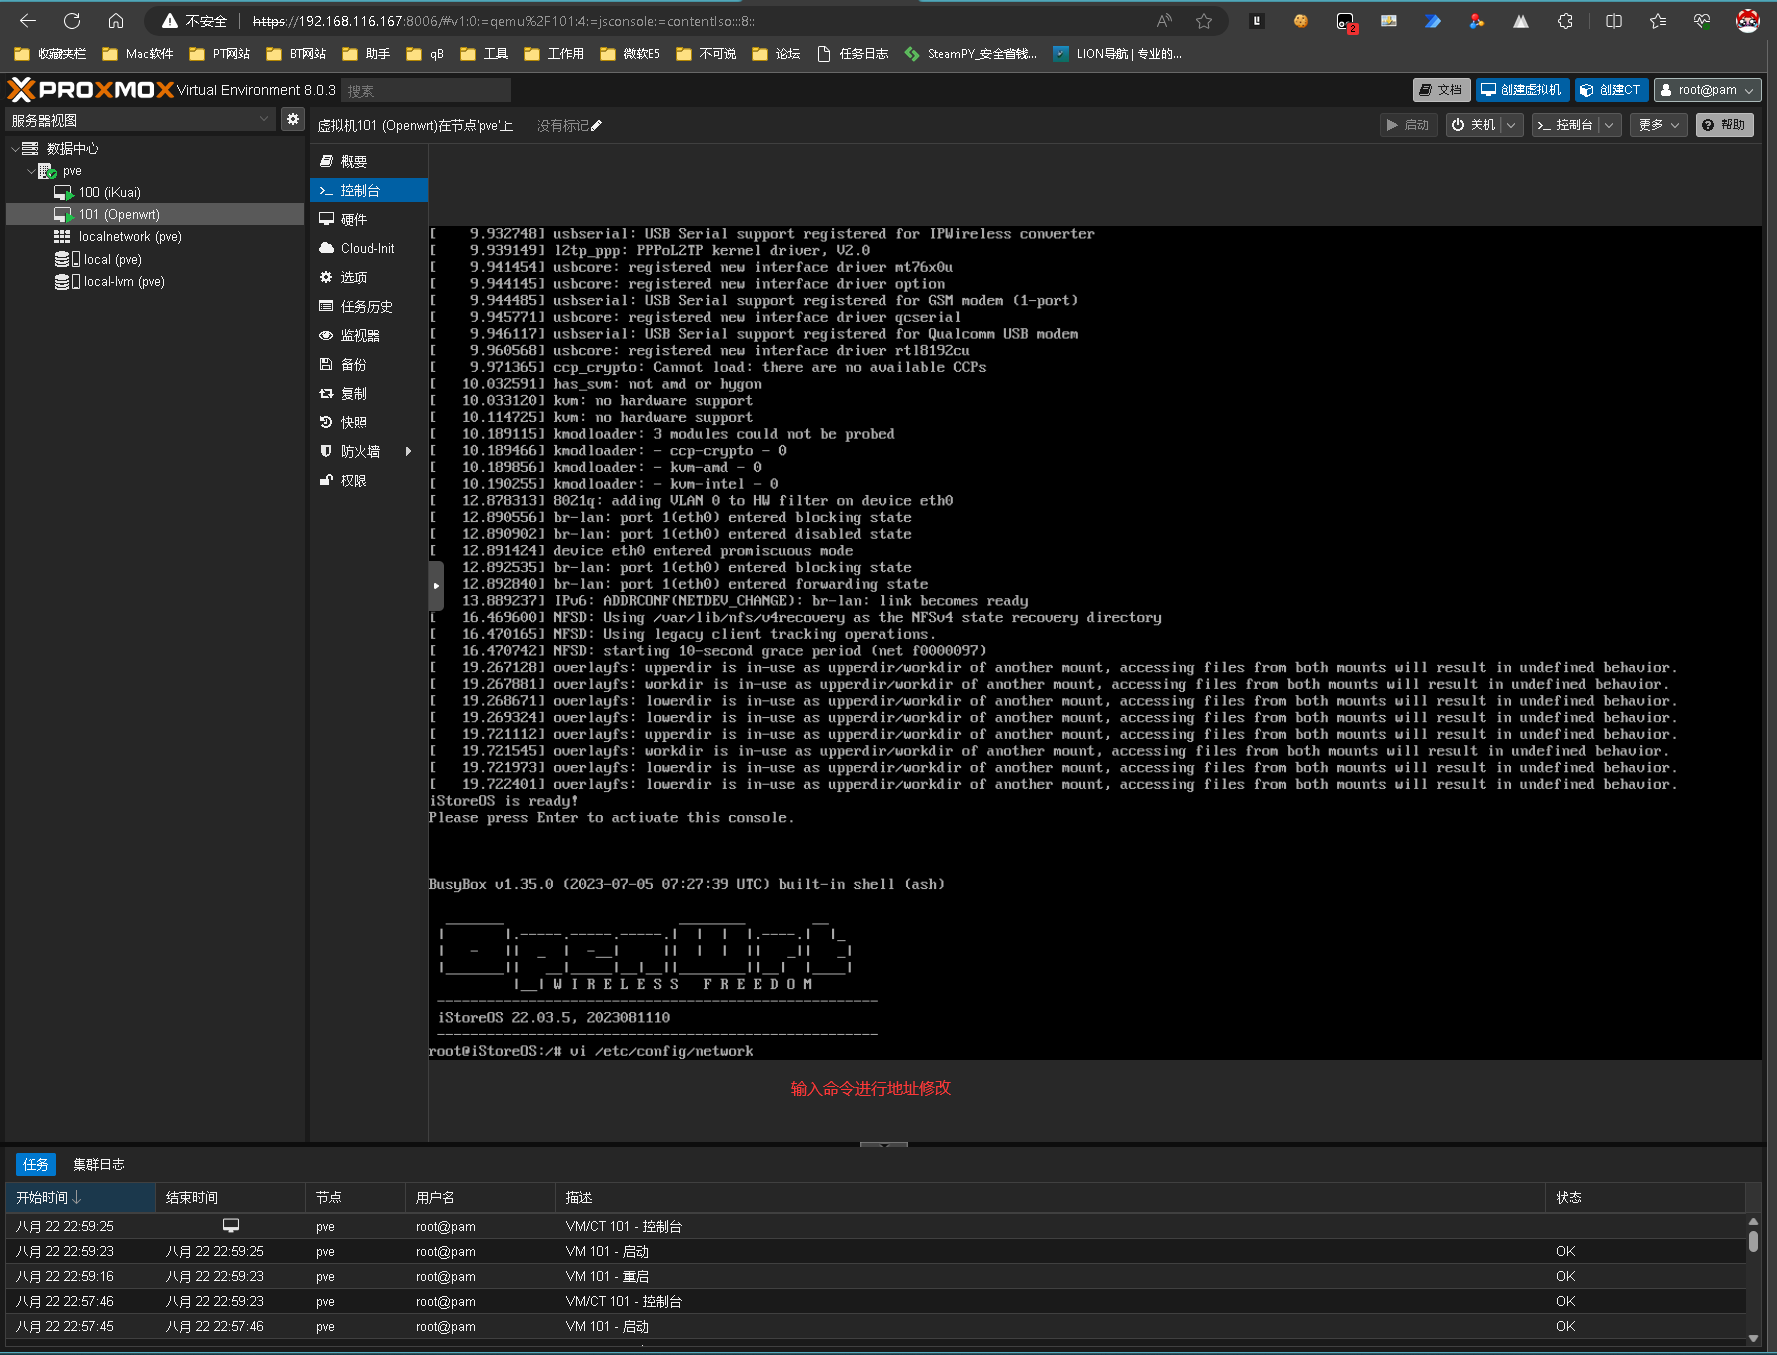The width and height of the screenshot is (1777, 1355).
Task: Select the 概要 summary menu item
Action: 353,162
